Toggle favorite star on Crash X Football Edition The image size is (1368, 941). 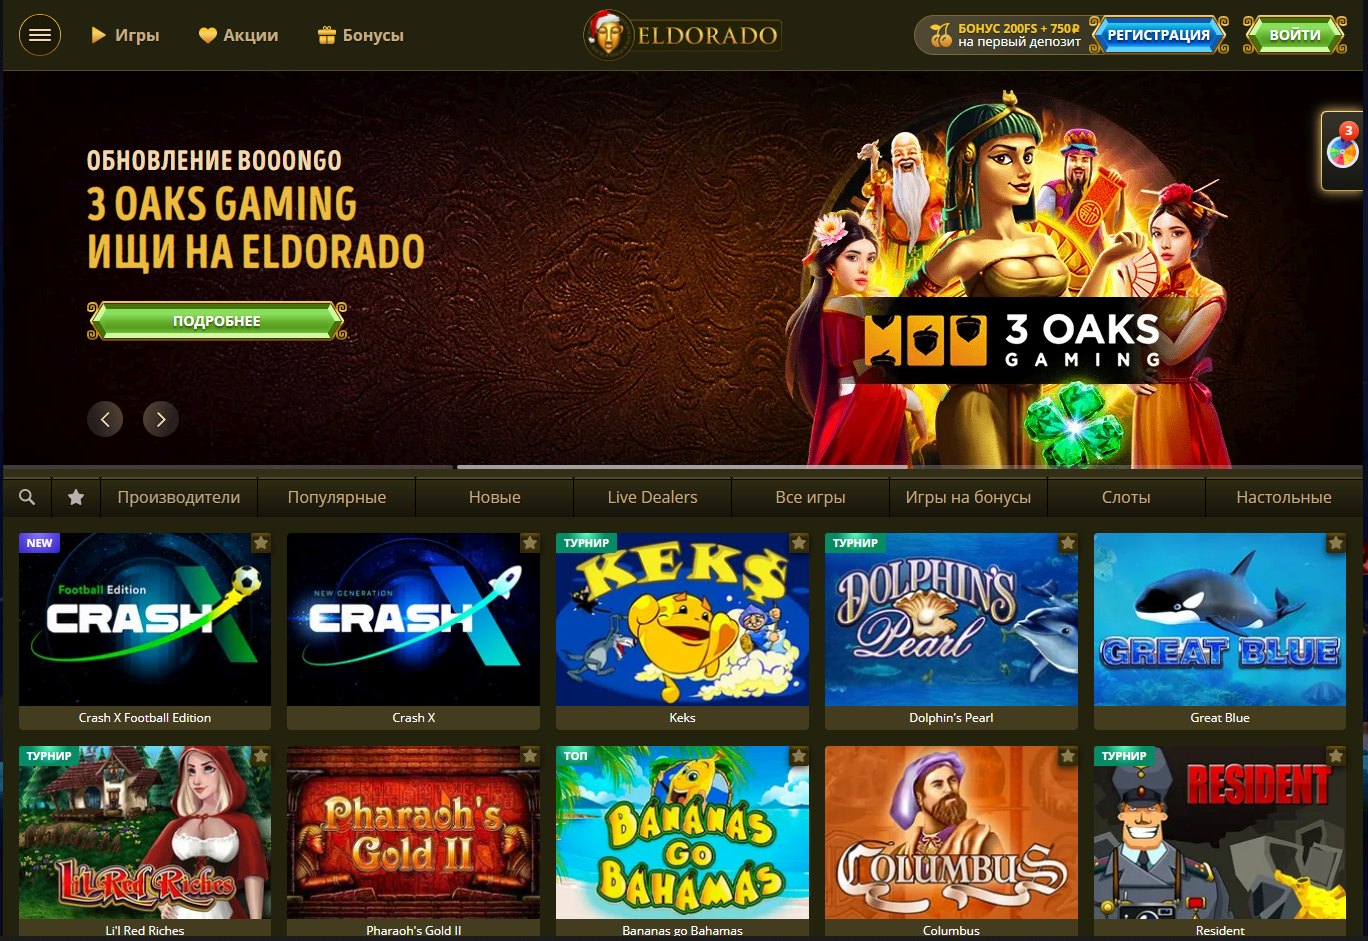pyautogui.click(x=260, y=543)
